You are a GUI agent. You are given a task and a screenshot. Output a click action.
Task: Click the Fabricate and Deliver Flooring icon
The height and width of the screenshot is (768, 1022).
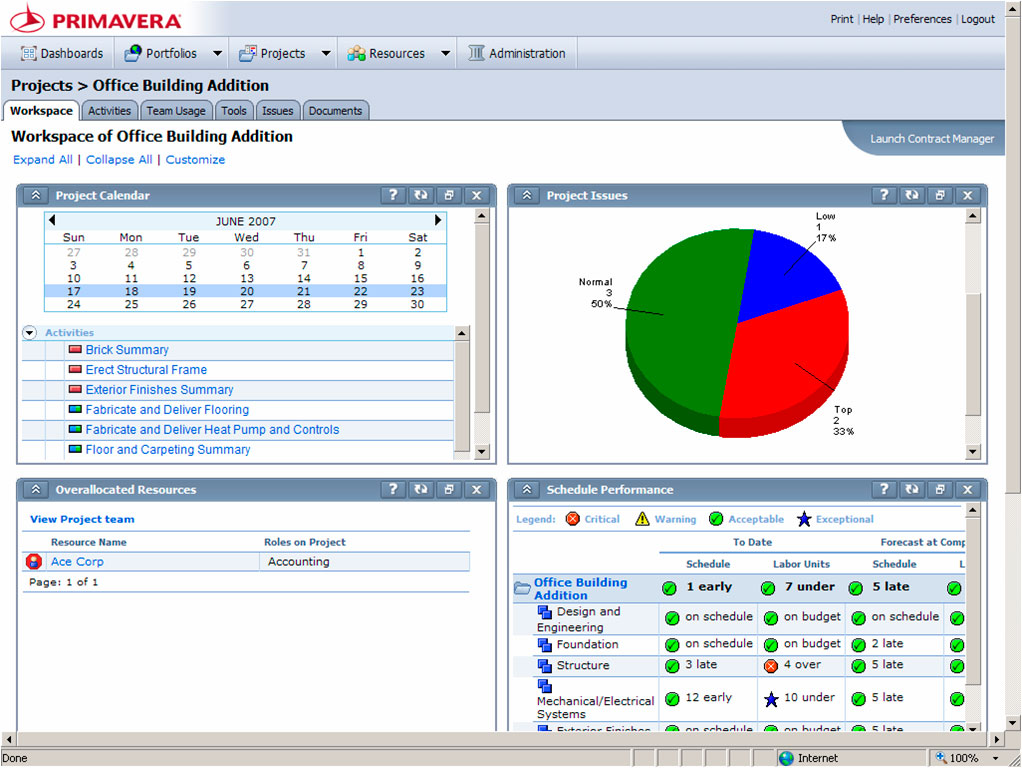pos(75,409)
